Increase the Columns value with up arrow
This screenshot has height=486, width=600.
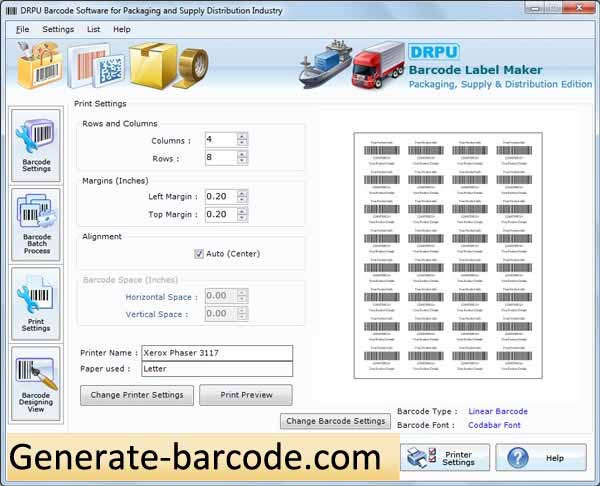coord(242,136)
